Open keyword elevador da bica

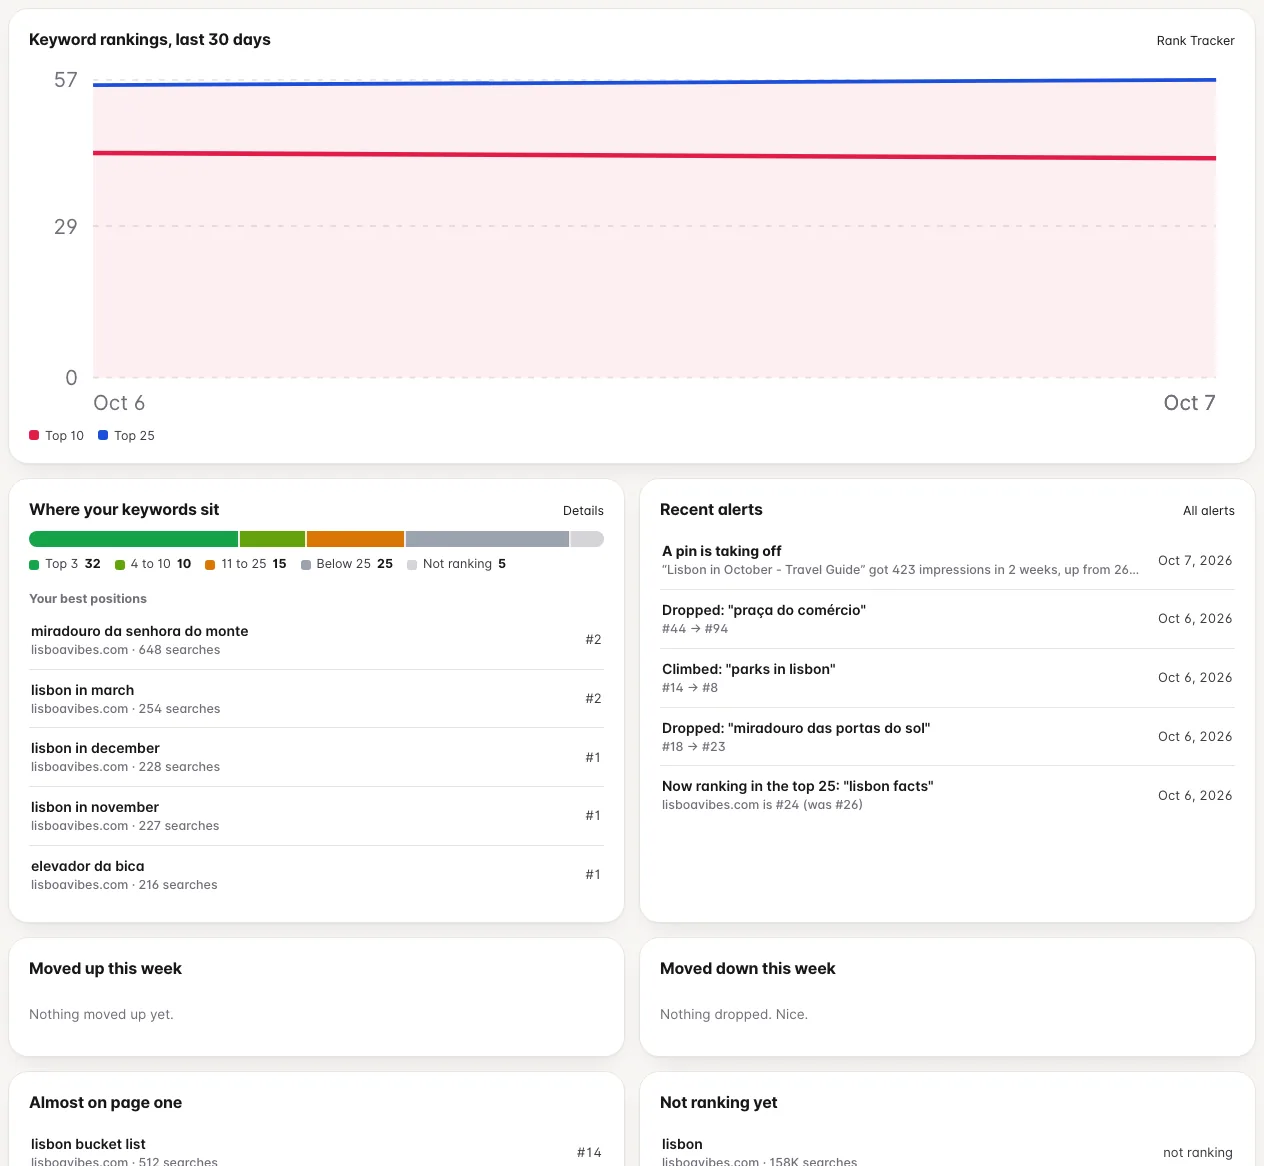[316, 875]
